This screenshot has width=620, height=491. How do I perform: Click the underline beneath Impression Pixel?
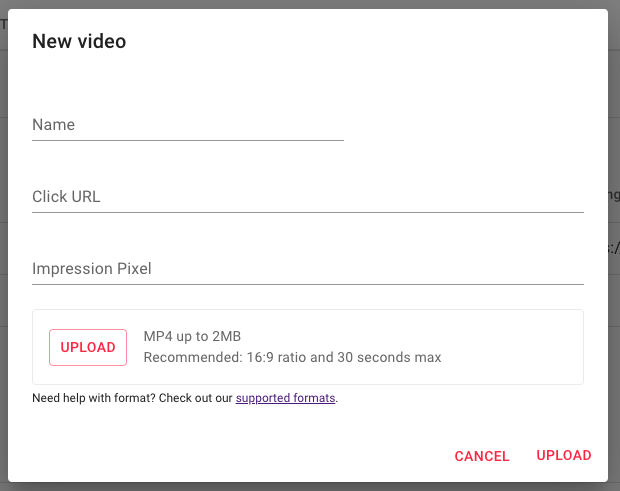(x=308, y=284)
